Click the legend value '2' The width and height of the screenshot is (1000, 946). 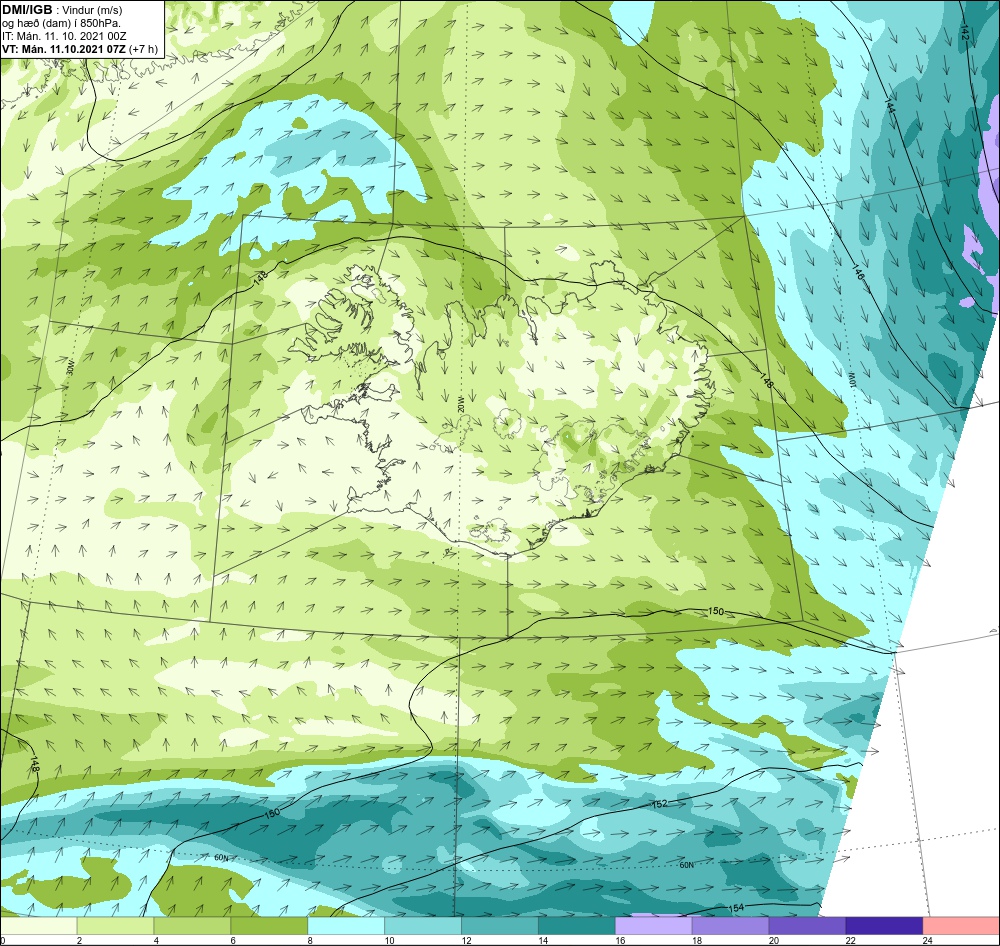(x=79, y=940)
